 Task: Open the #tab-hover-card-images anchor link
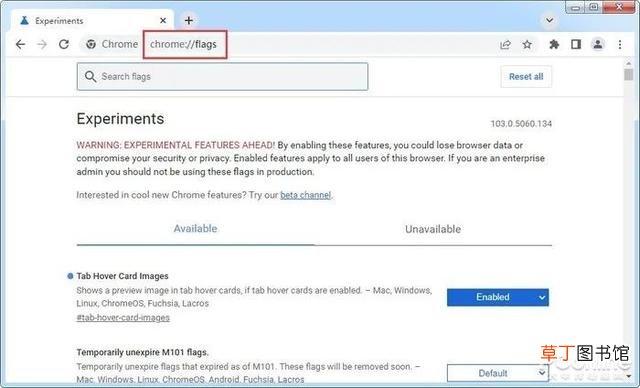pos(123,317)
